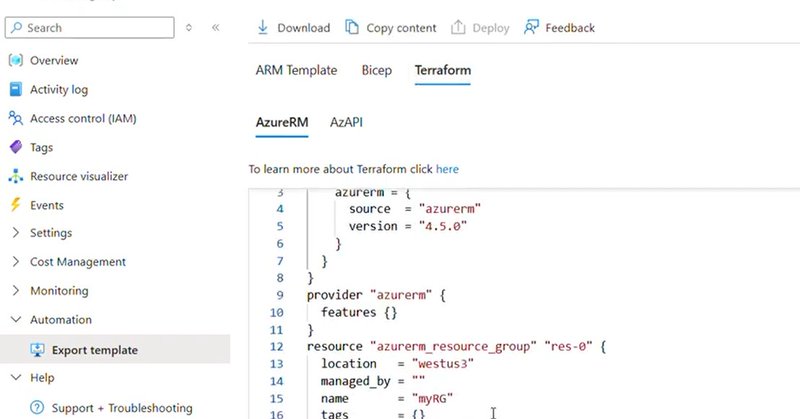Screen dimensions: 800x419
Task: Click 'features {}' on line 10
Action: 359,312
